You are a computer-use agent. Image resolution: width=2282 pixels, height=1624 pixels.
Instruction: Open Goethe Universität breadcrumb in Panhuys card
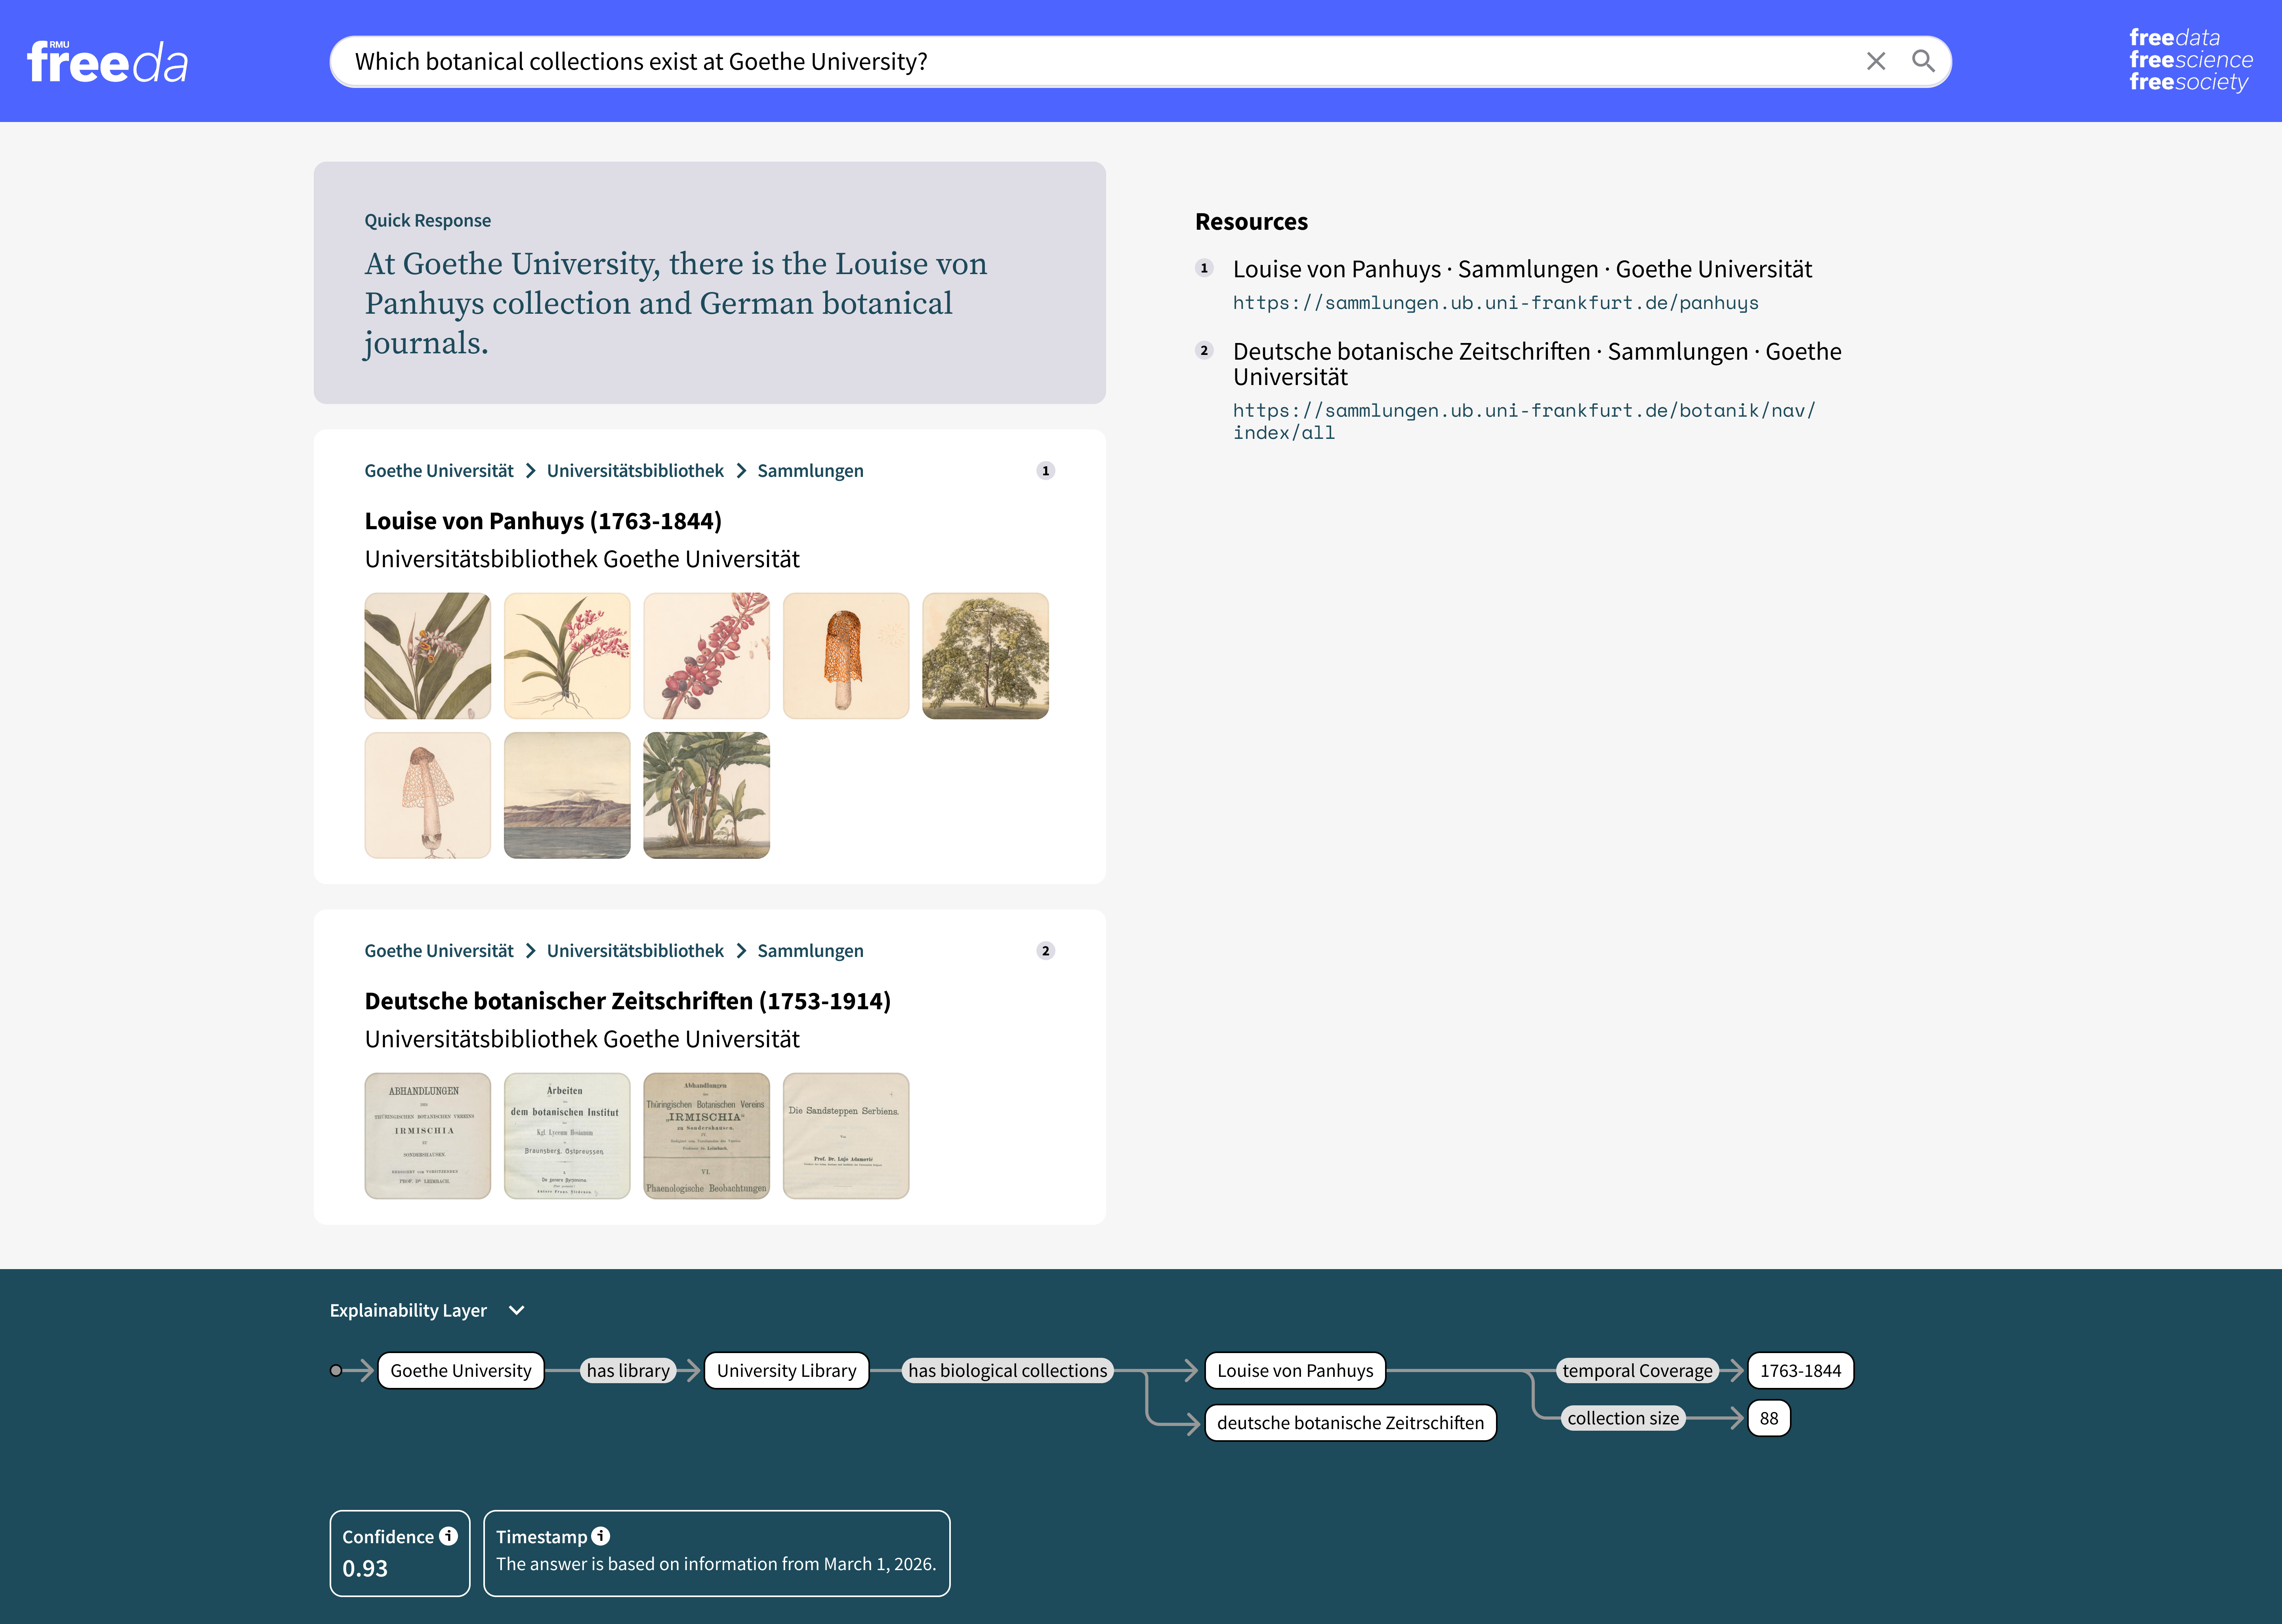coord(439,471)
